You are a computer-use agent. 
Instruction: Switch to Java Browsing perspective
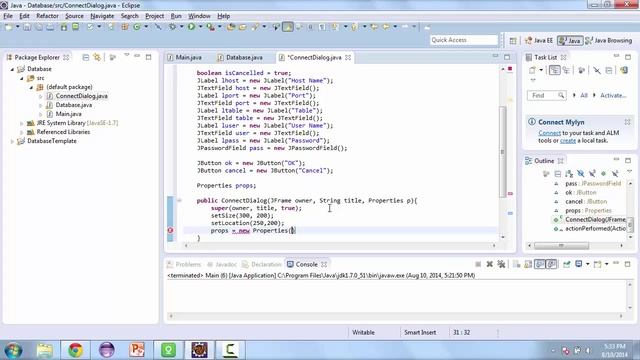[x=609, y=40]
